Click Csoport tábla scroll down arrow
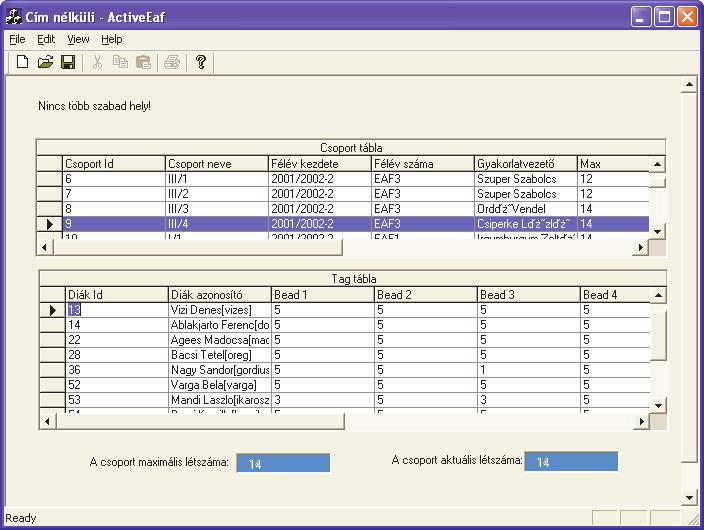Viewport: 704px width, 530px height. tap(657, 231)
